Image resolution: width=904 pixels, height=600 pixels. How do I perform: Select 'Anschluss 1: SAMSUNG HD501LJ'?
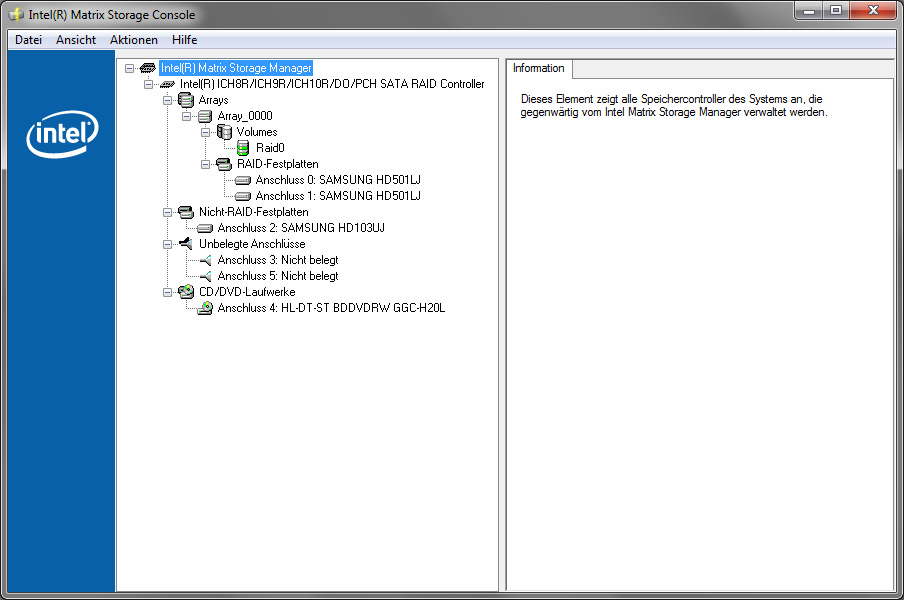(338, 197)
